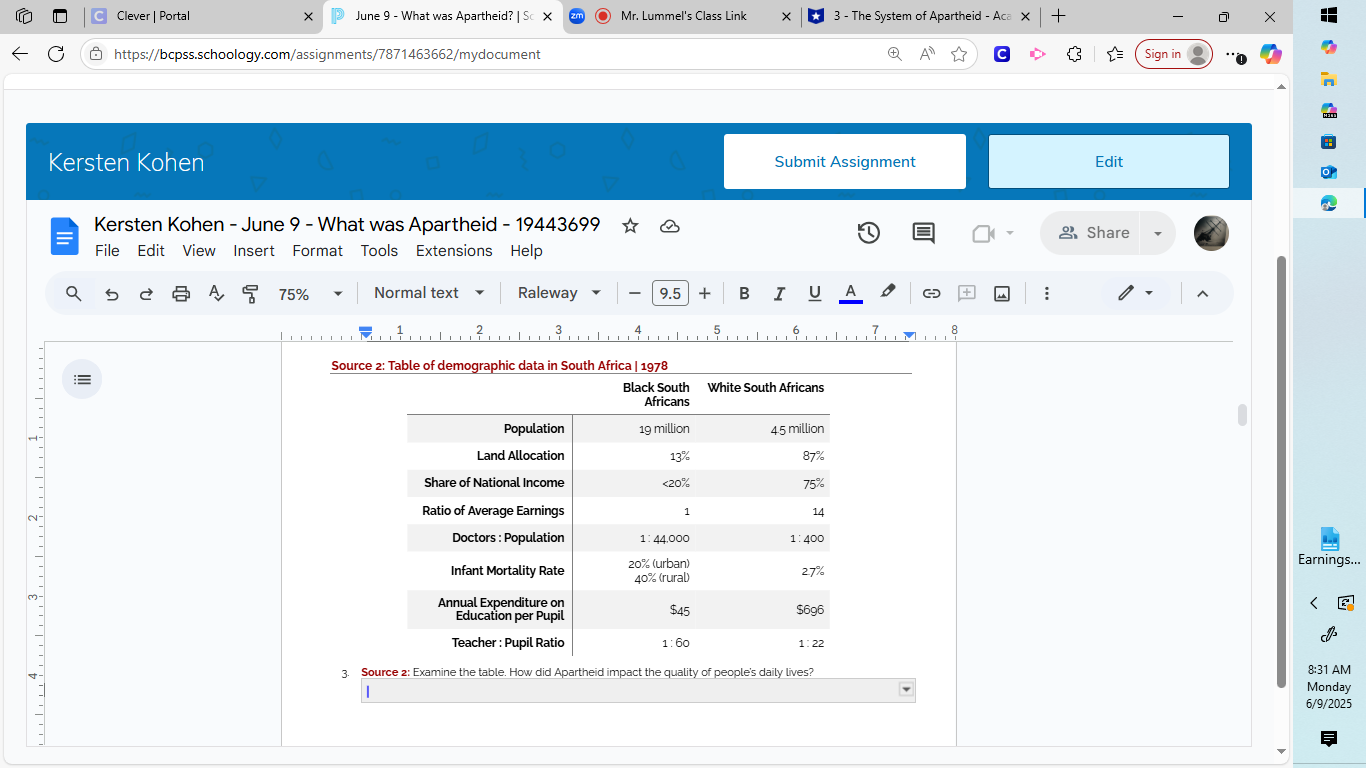This screenshot has width=1366, height=768.
Task: Select the paint format roller icon
Action: [250, 293]
